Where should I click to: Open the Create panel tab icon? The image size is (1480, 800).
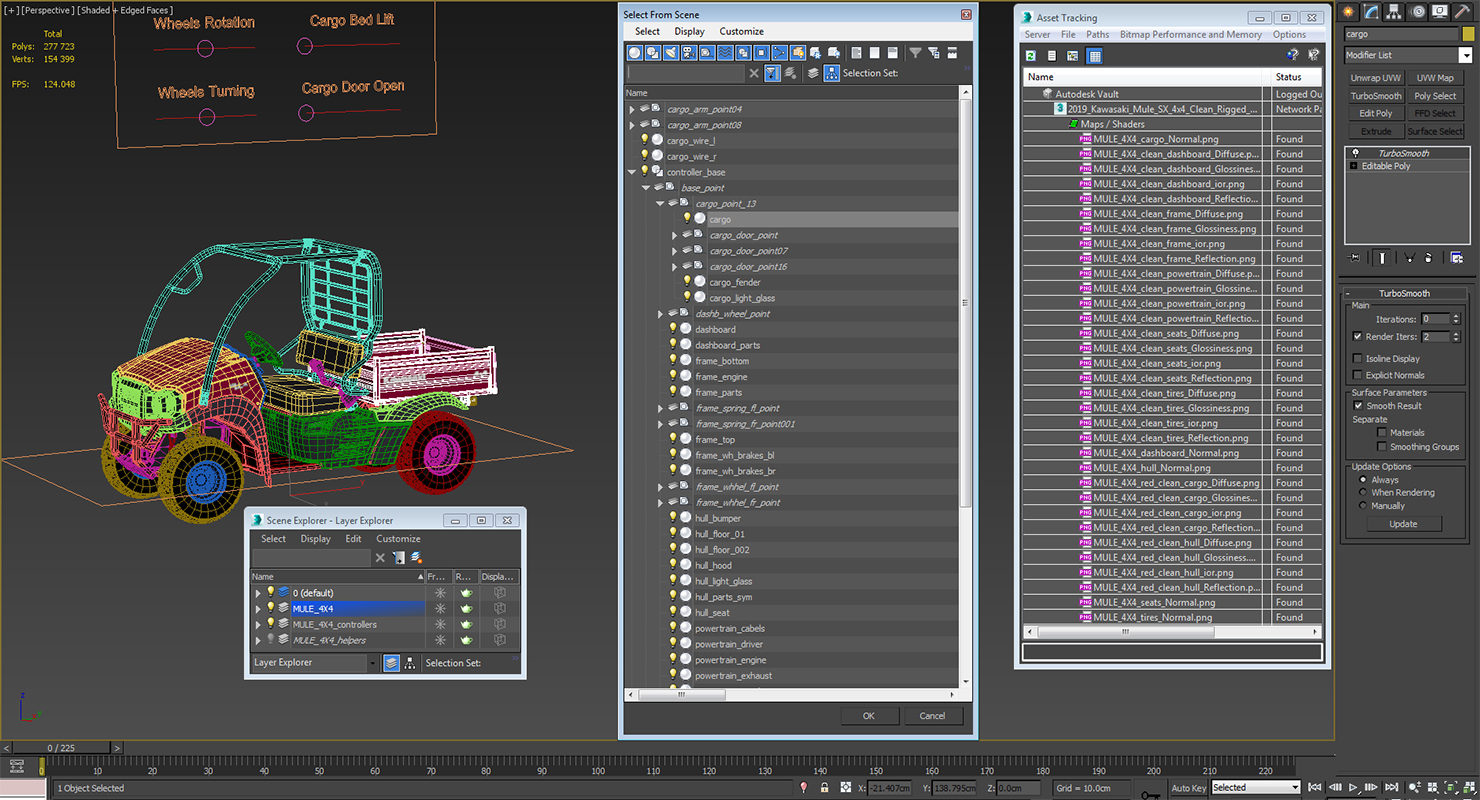coord(1349,12)
